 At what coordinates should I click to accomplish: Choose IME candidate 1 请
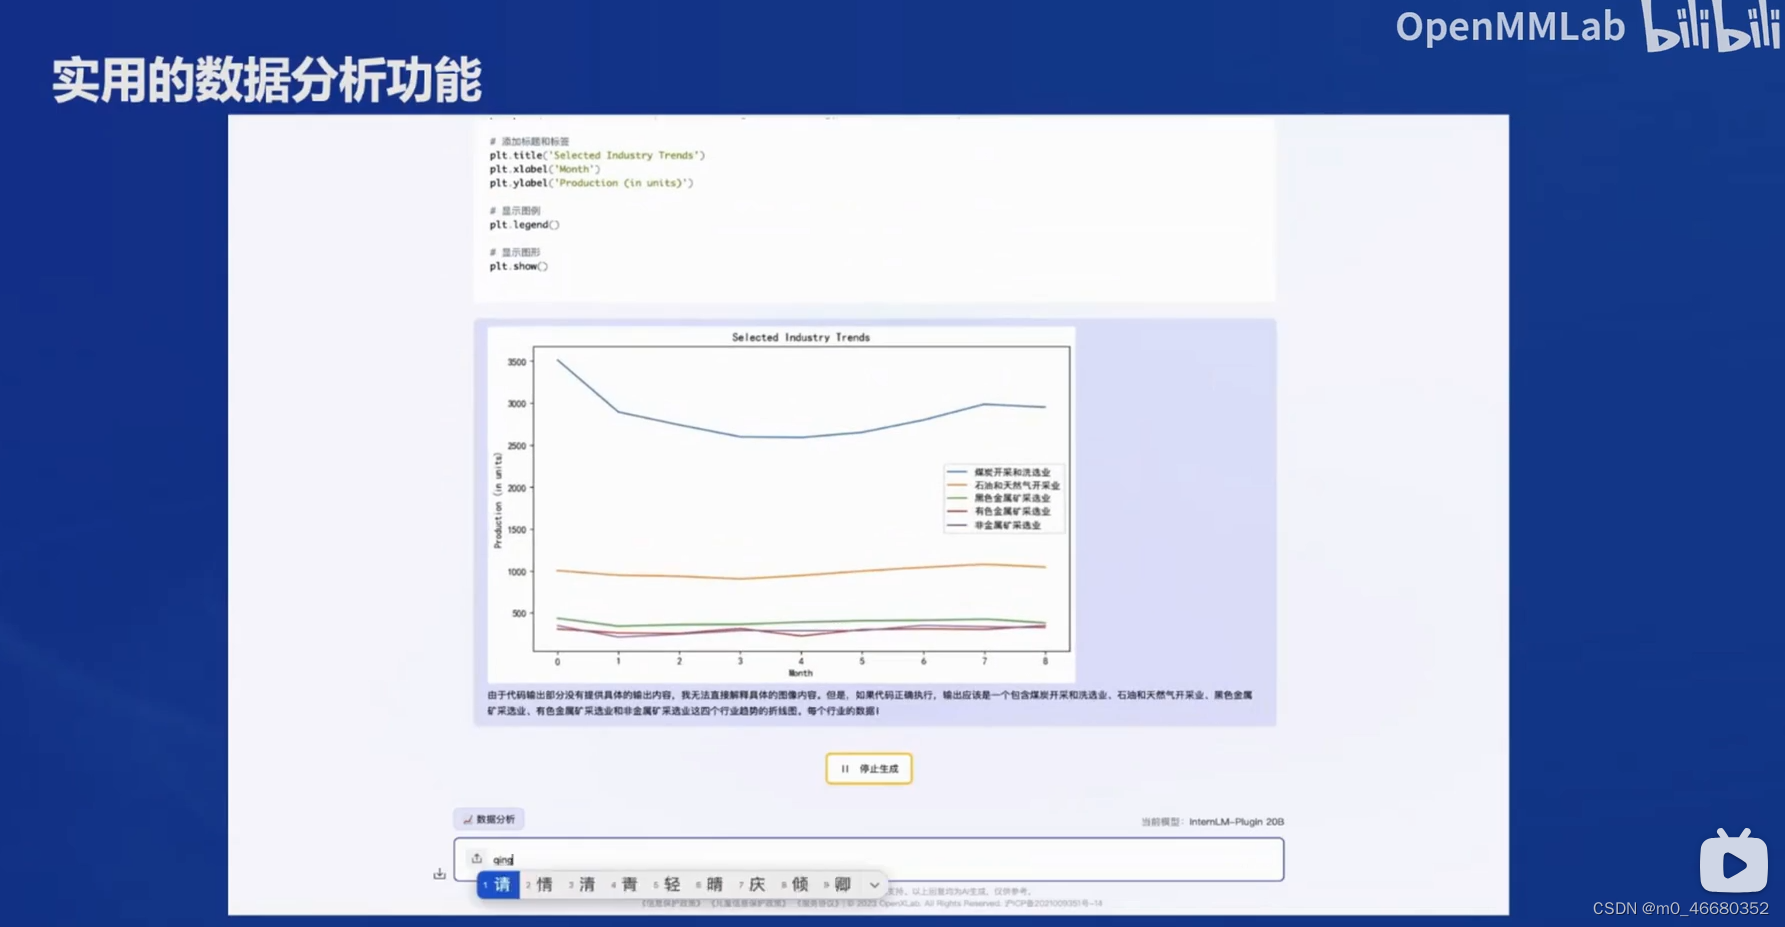pos(498,885)
